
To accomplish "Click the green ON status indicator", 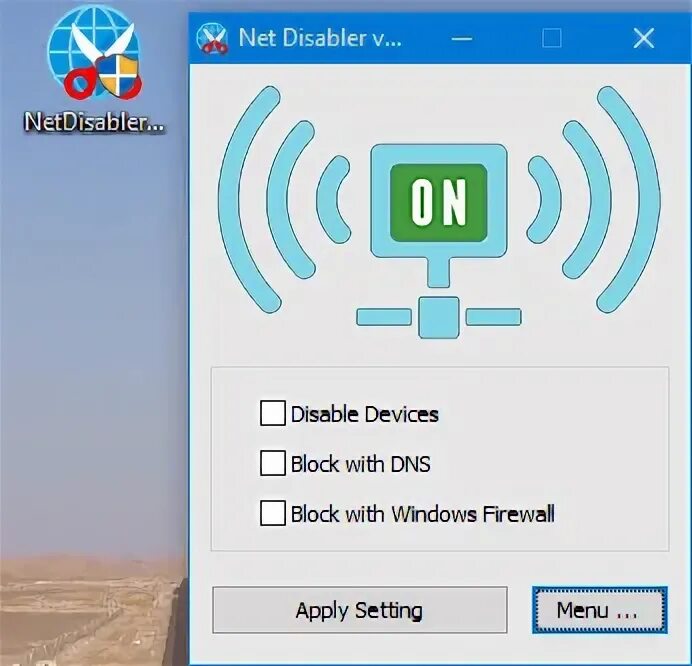I will (439, 203).
